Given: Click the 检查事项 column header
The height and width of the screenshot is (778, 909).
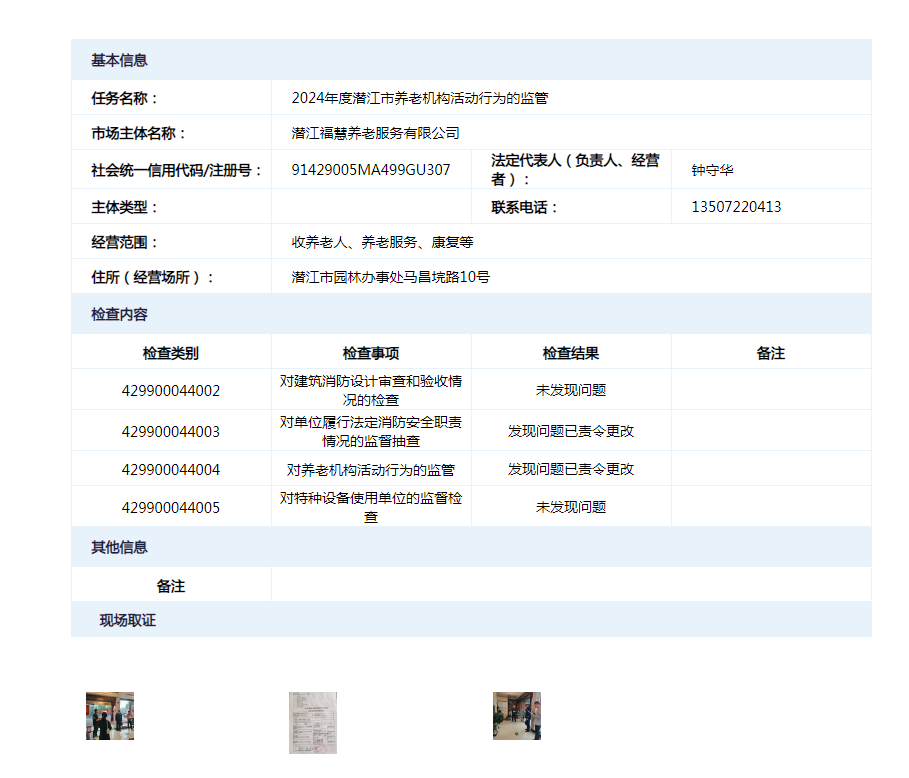Looking at the screenshot, I should pyautogui.click(x=371, y=353).
